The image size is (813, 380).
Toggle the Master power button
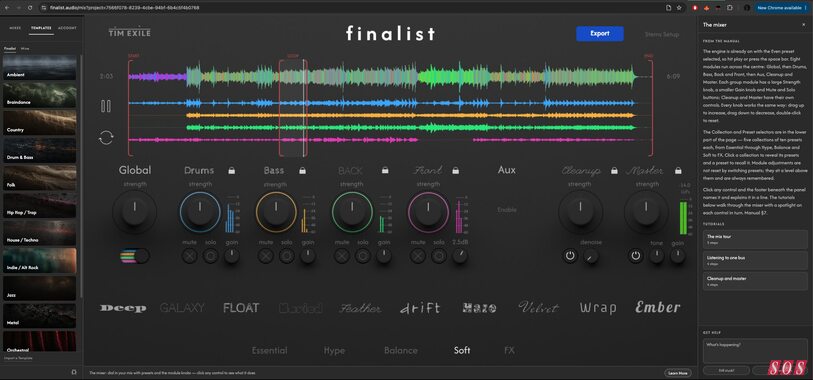pyautogui.click(x=636, y=256)
